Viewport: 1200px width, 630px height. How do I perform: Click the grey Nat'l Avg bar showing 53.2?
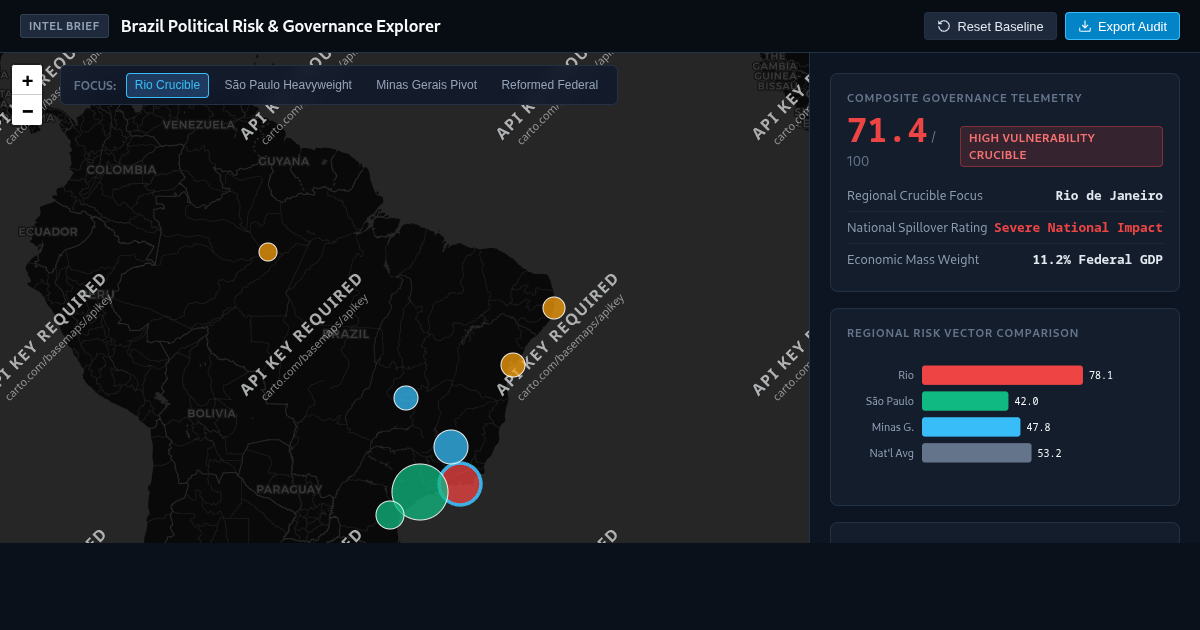pyautogui.click(x=977, y=453)
